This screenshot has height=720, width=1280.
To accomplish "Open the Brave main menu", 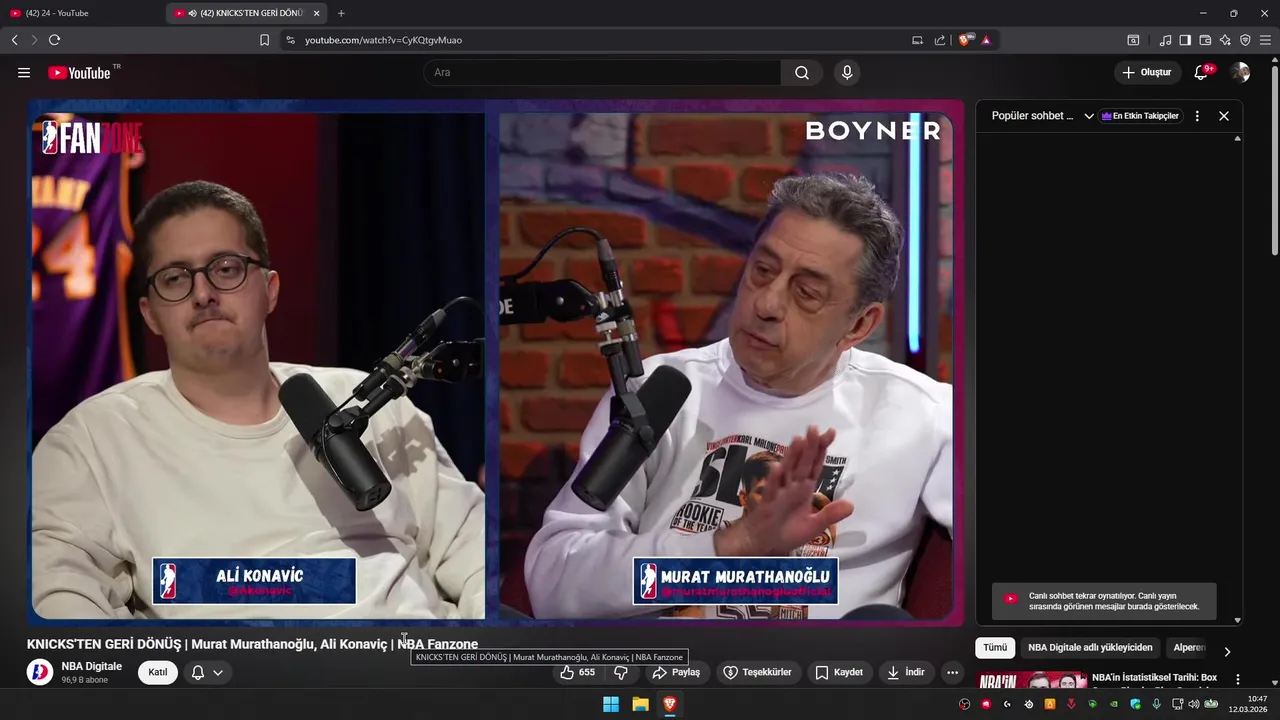I will coord(1265,40).
